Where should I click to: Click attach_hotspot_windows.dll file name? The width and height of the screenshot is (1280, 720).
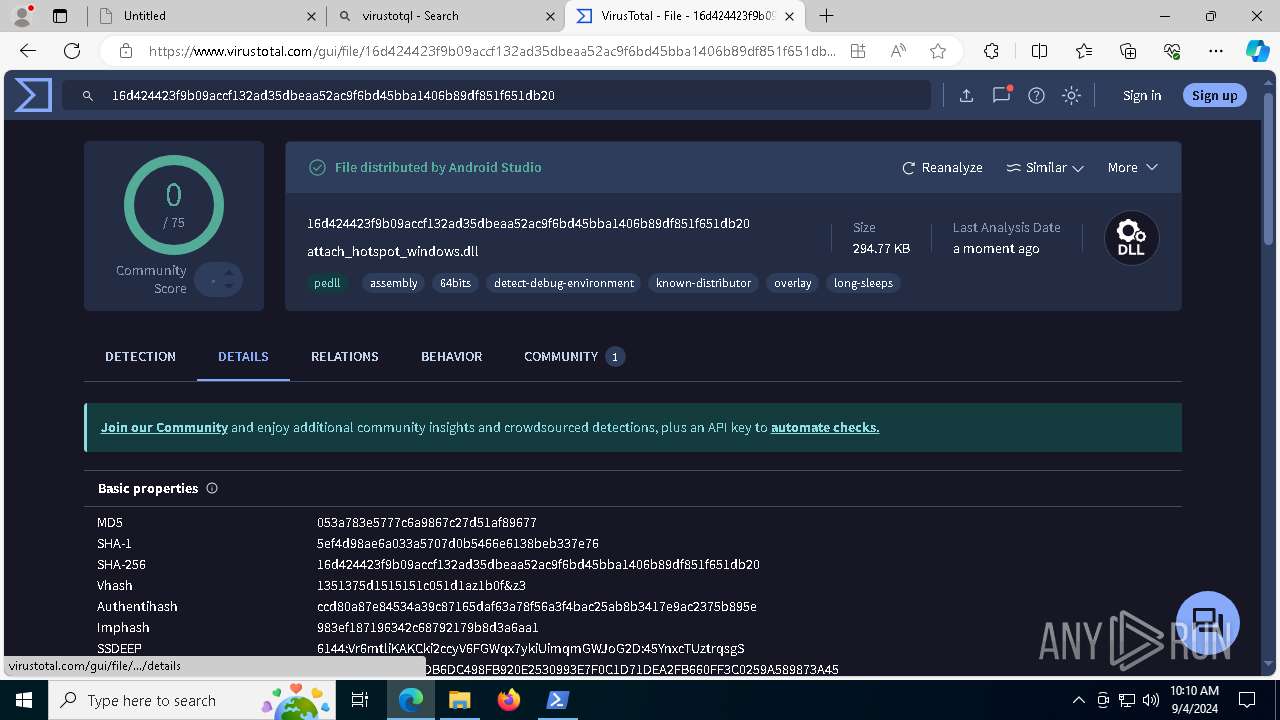point(393,251)
